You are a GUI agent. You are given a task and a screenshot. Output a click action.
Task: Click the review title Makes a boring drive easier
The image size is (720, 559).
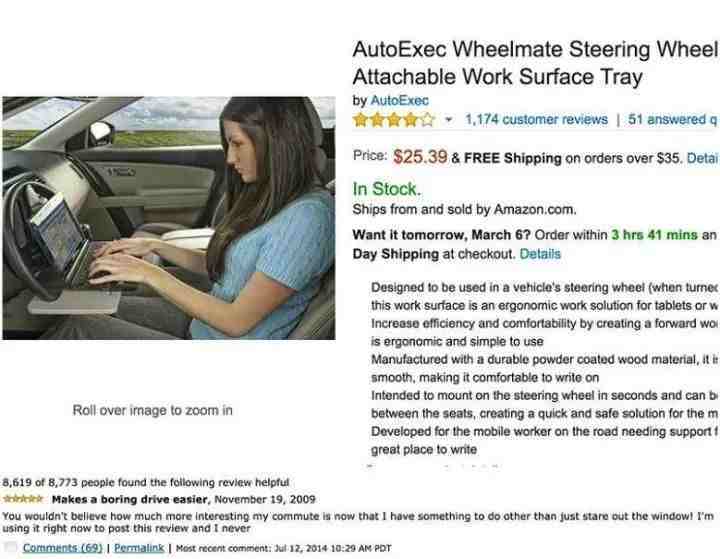(130, 499)
